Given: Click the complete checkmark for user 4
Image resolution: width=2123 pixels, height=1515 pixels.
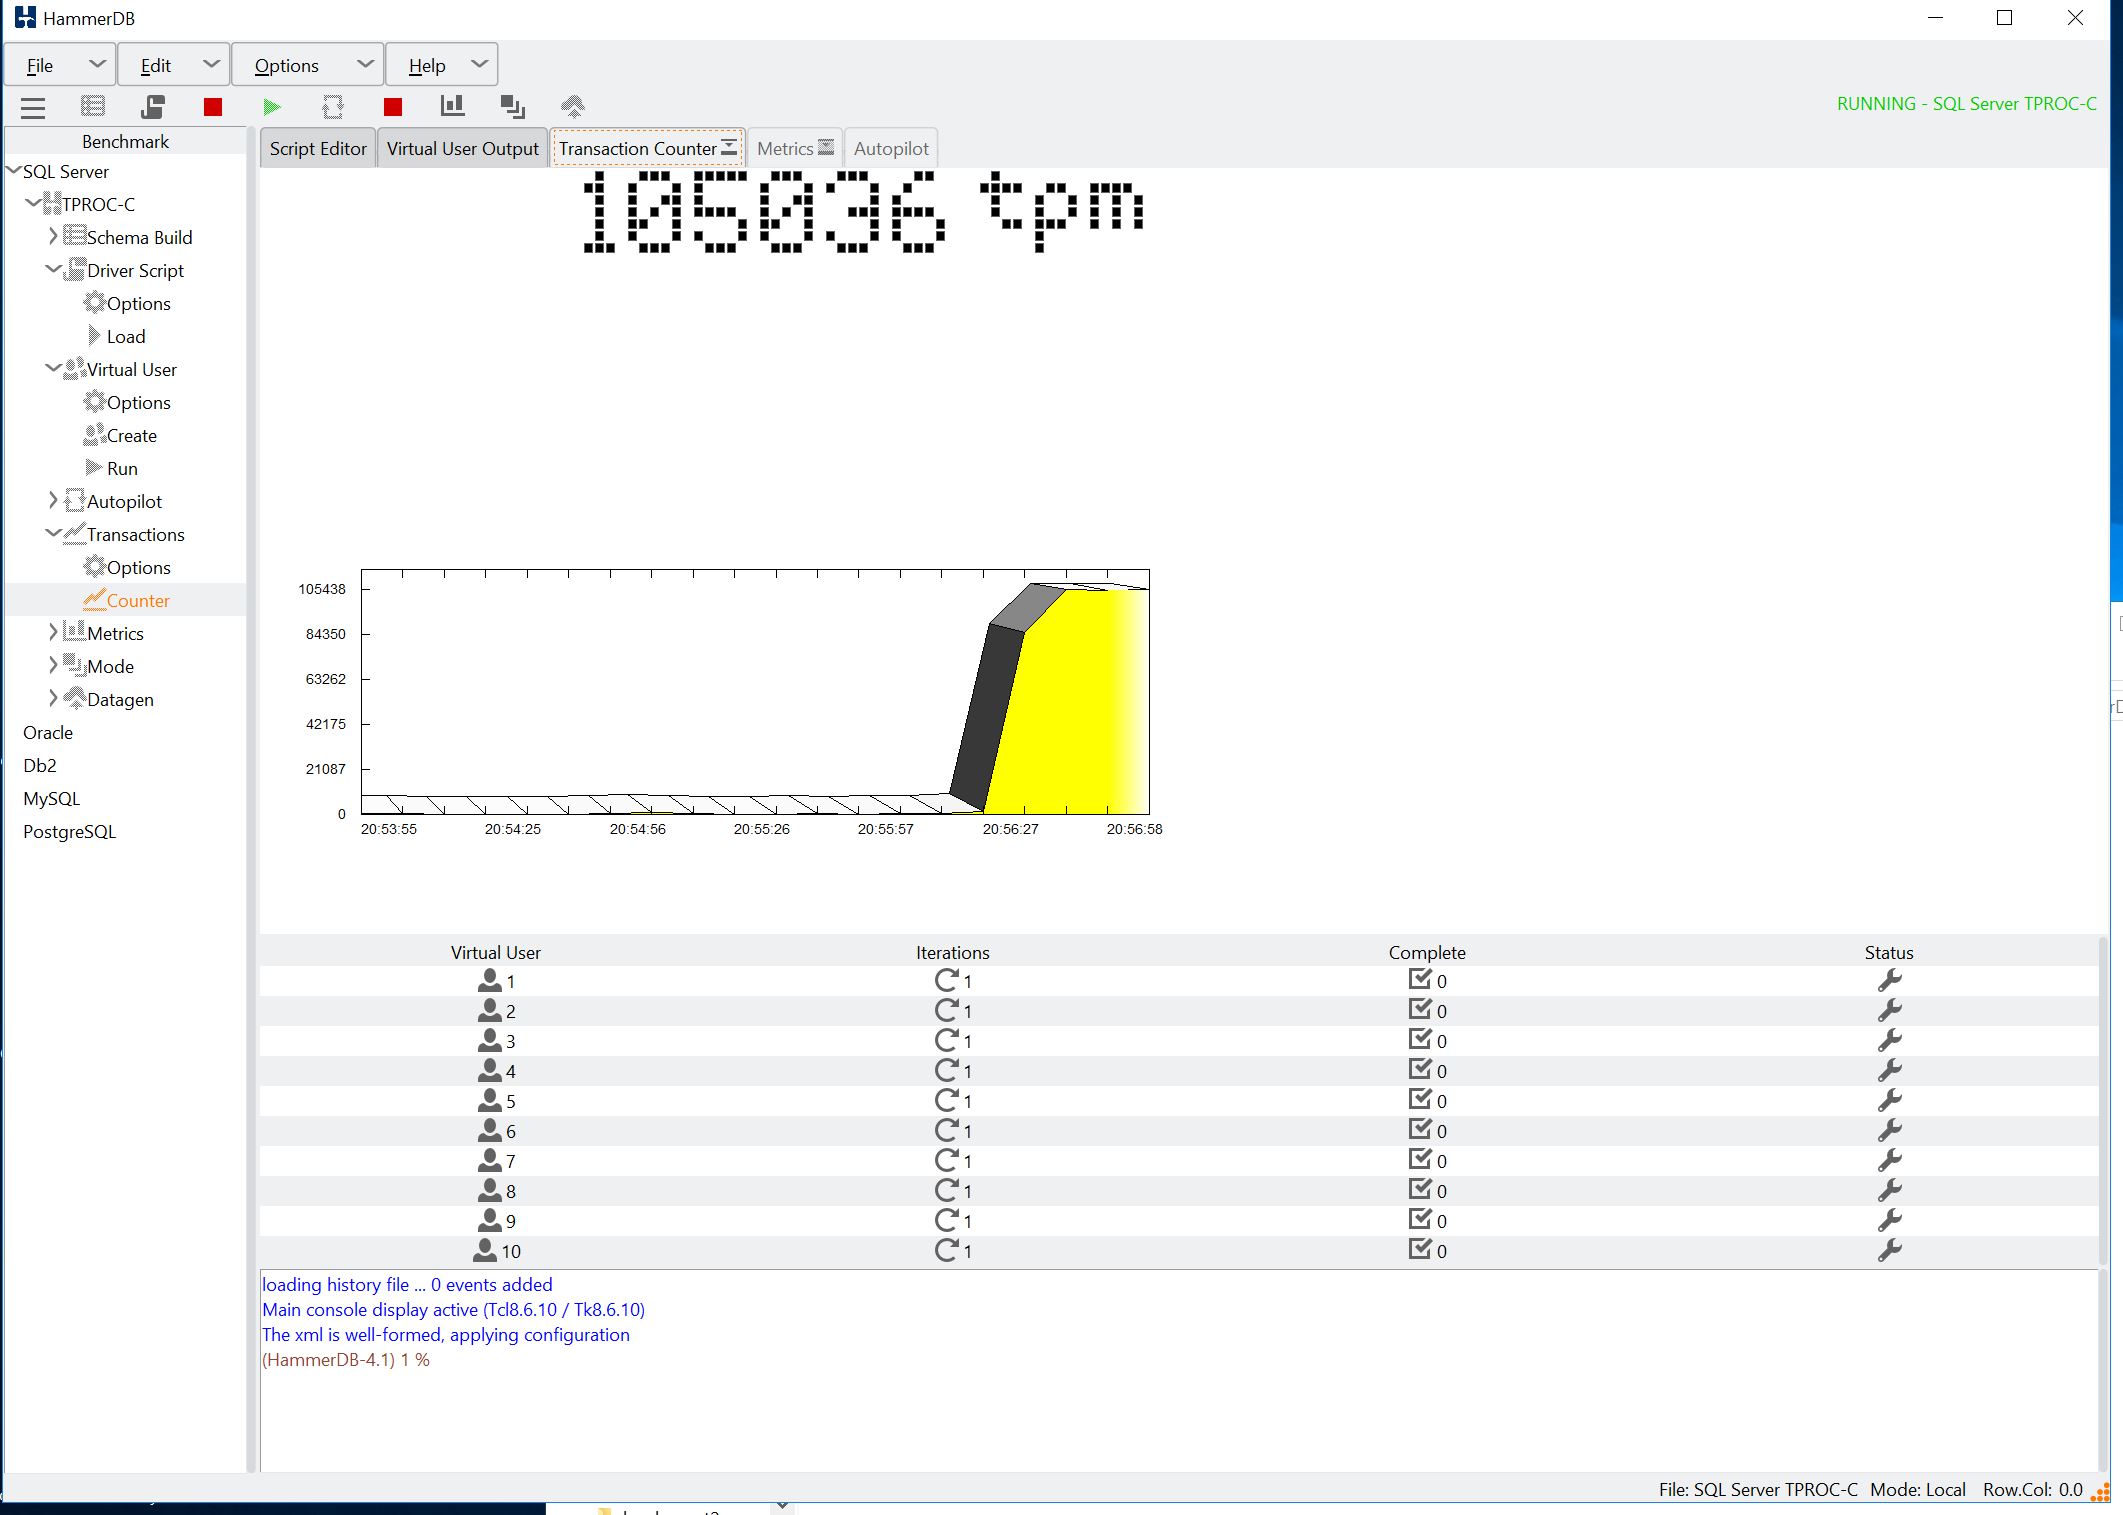Looking at the screenshot, I should (1420, 1069).
